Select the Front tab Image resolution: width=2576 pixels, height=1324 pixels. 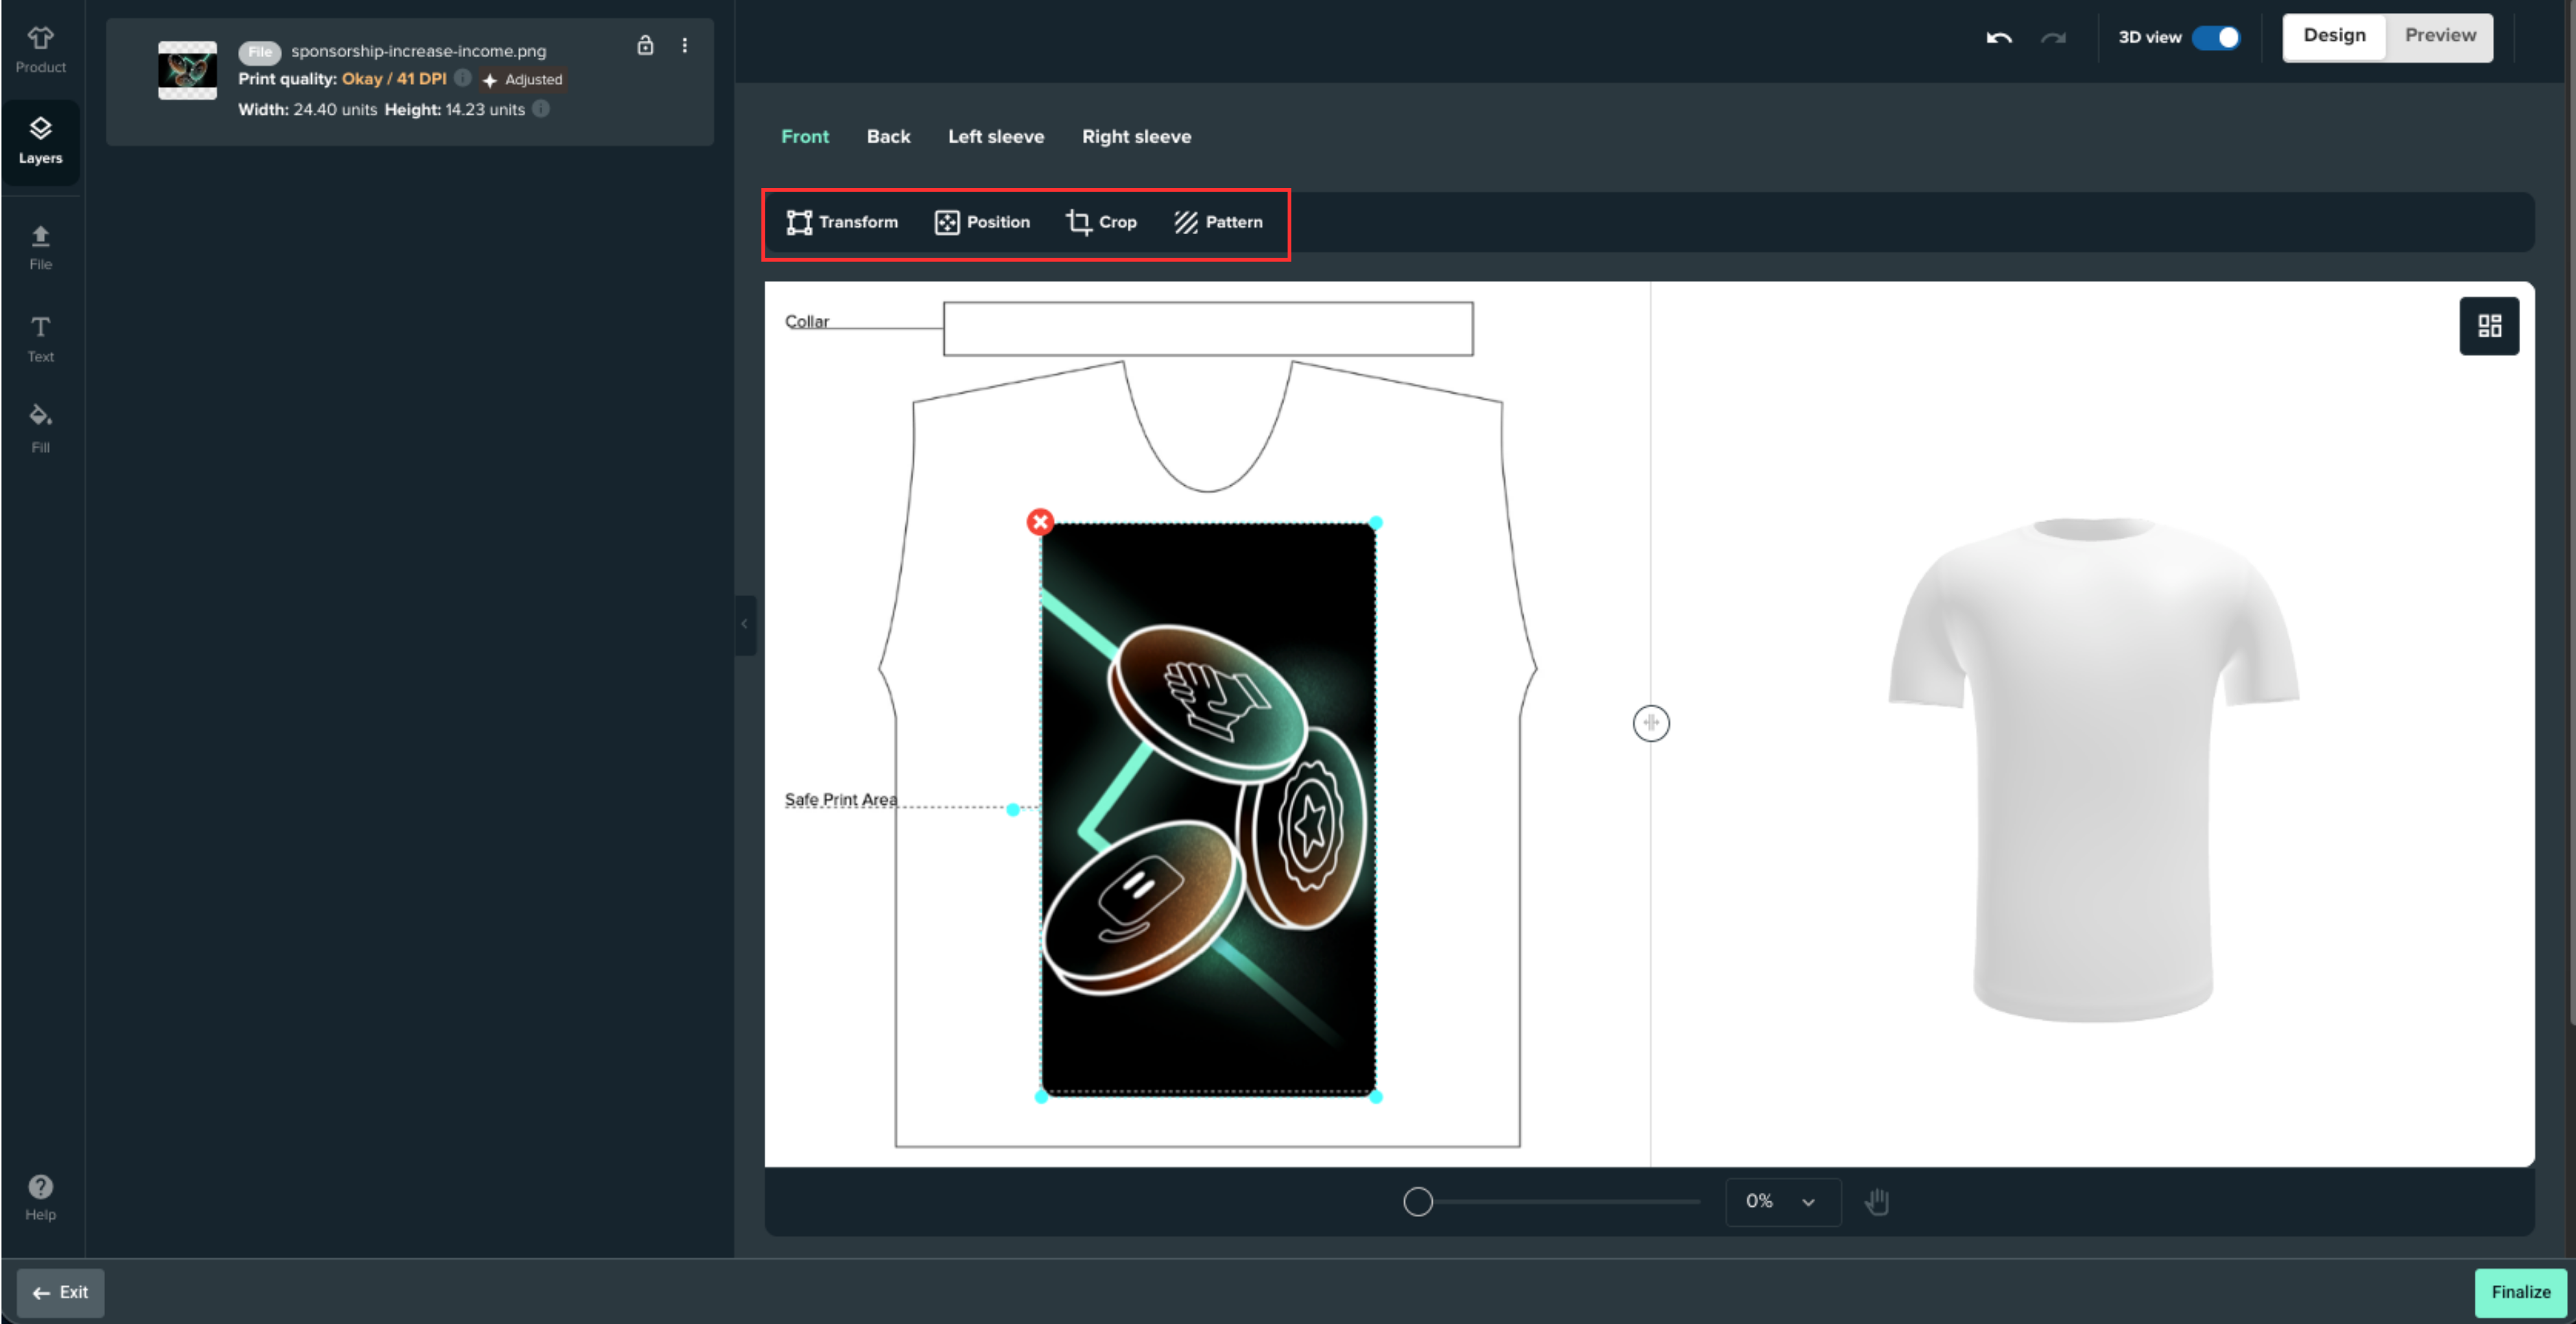pyautogui.click(x=805, y=136)
